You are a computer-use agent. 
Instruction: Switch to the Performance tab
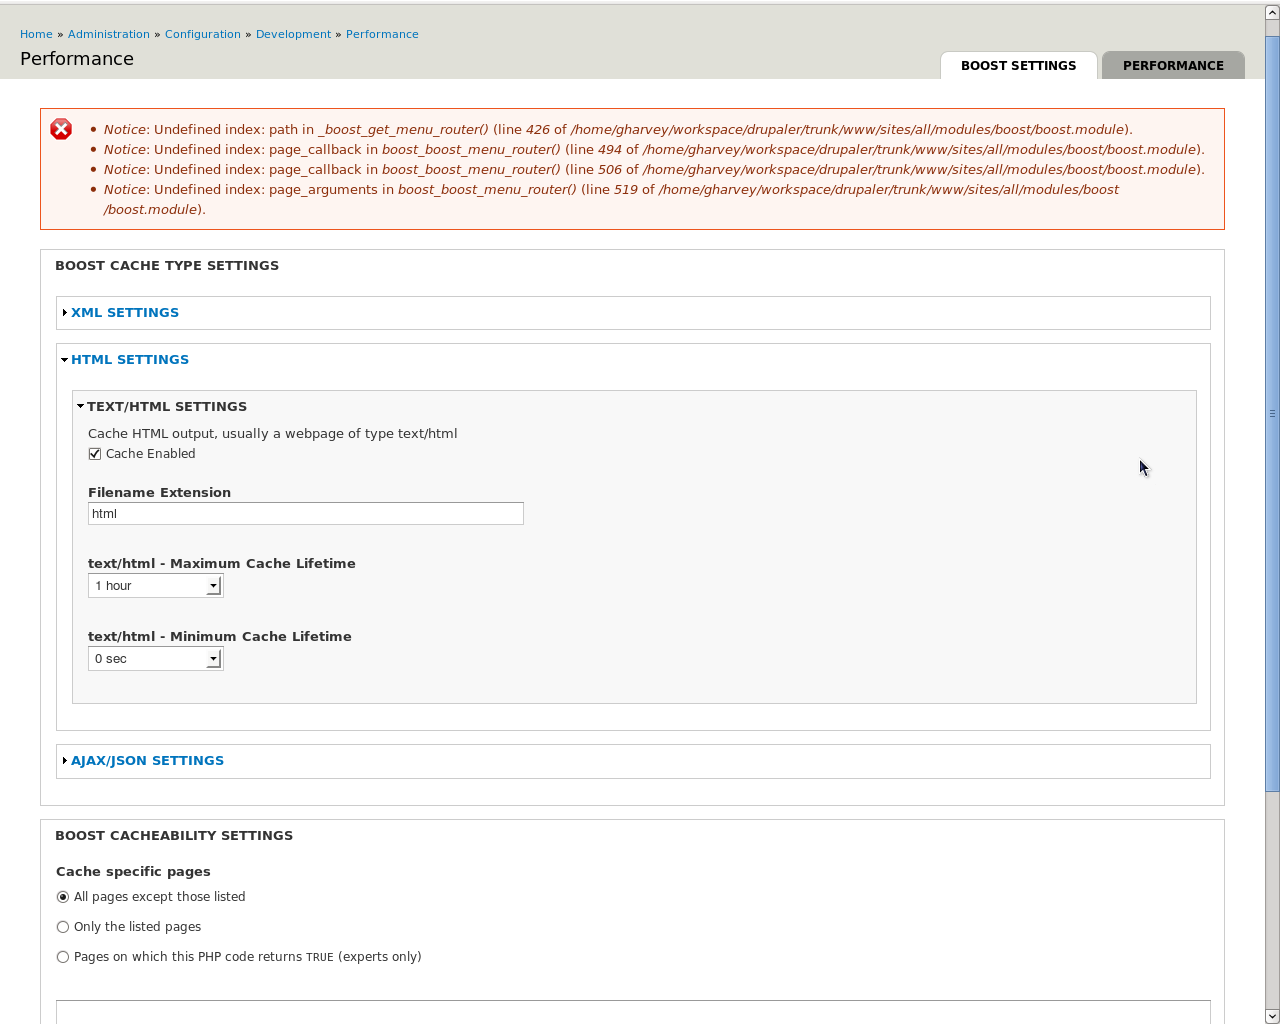(x=1173, y=66)
